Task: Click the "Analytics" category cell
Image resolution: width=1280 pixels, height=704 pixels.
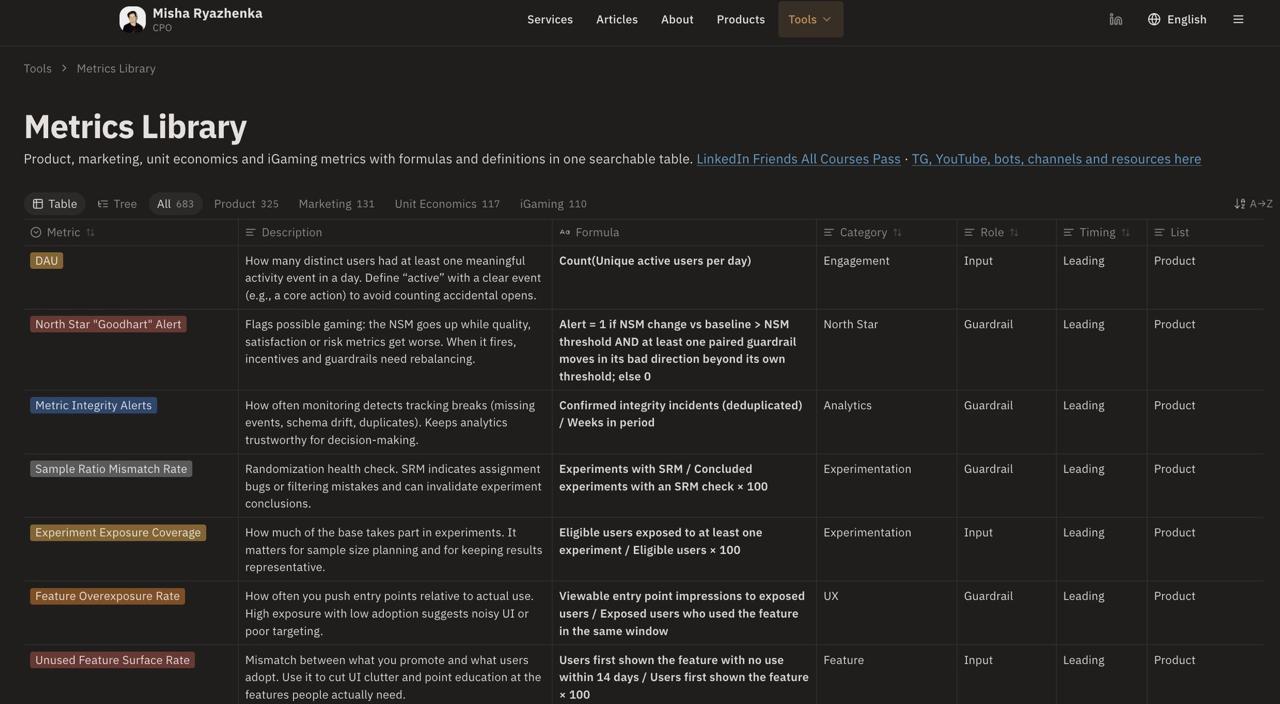Action: click(848, 406)
